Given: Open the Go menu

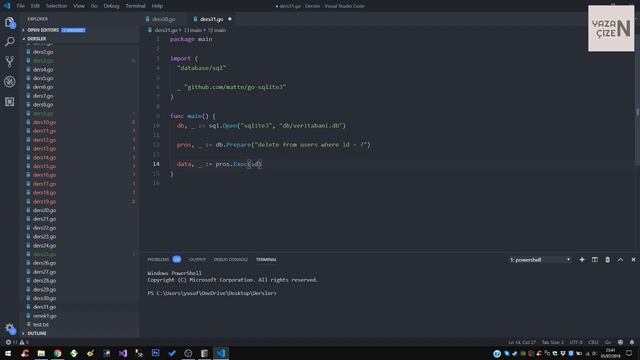Looking at the screenshot, I should [94, 6].
